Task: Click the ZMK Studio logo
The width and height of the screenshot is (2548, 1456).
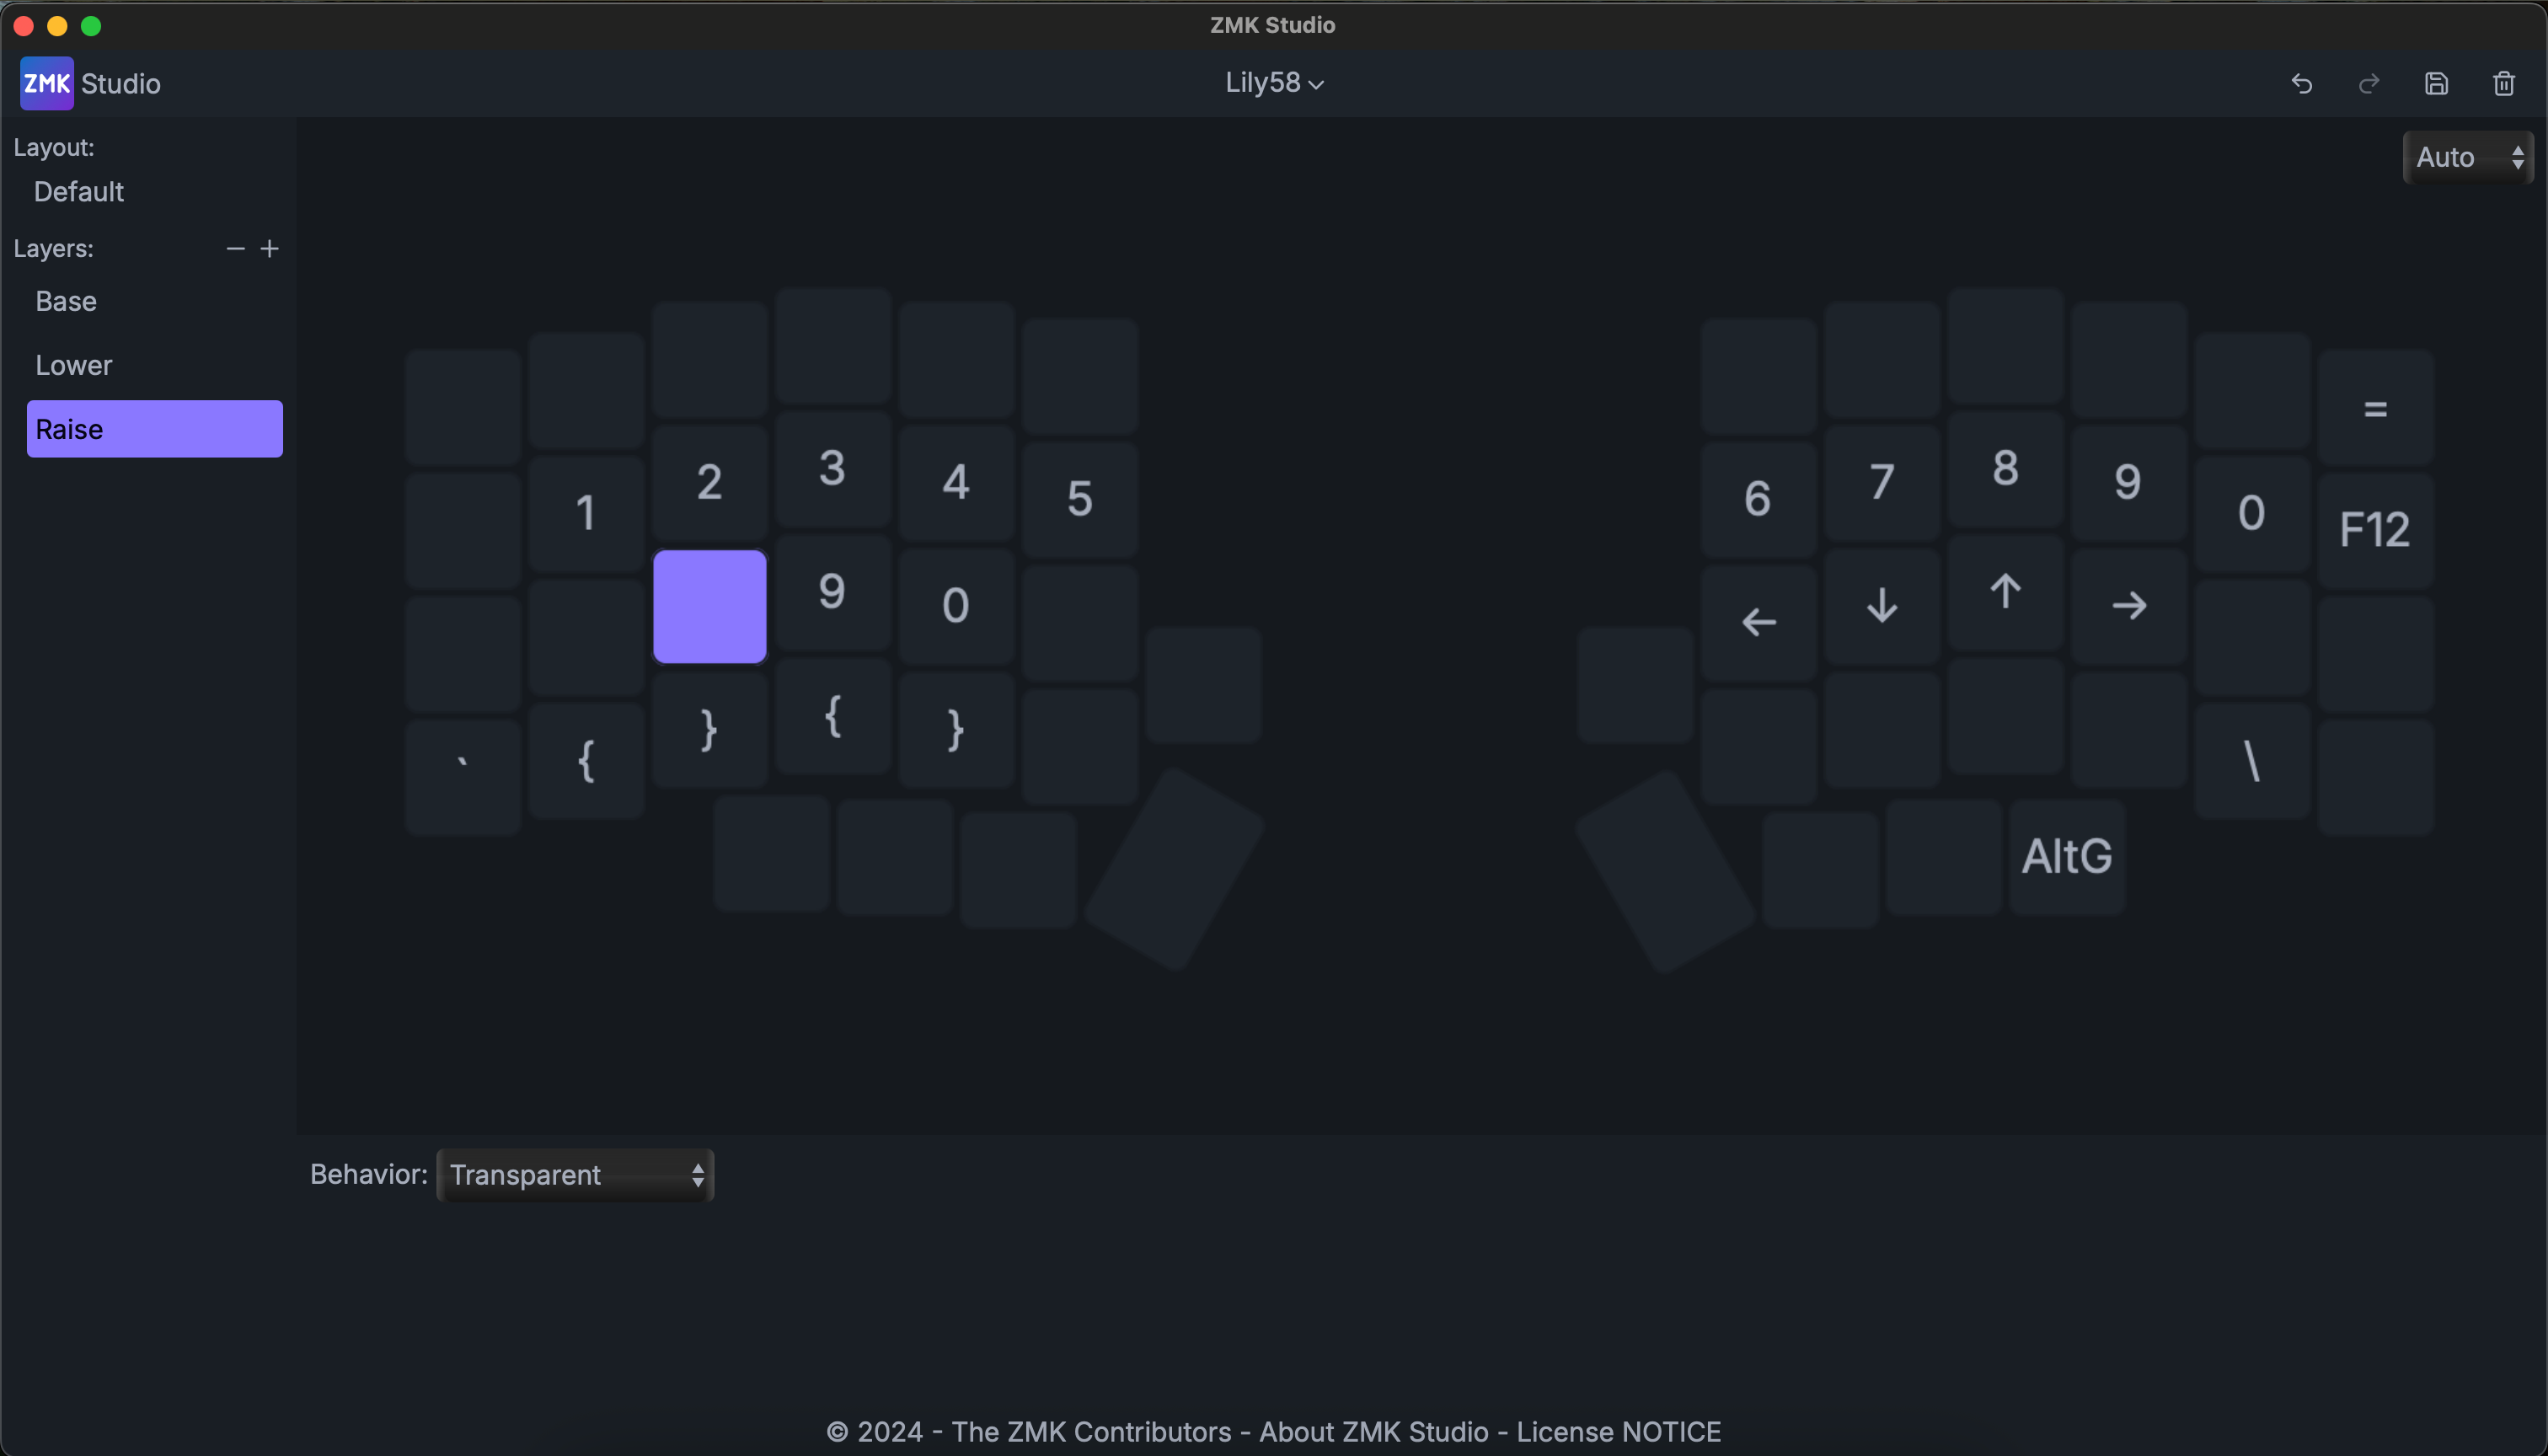Action: point(47,83)
